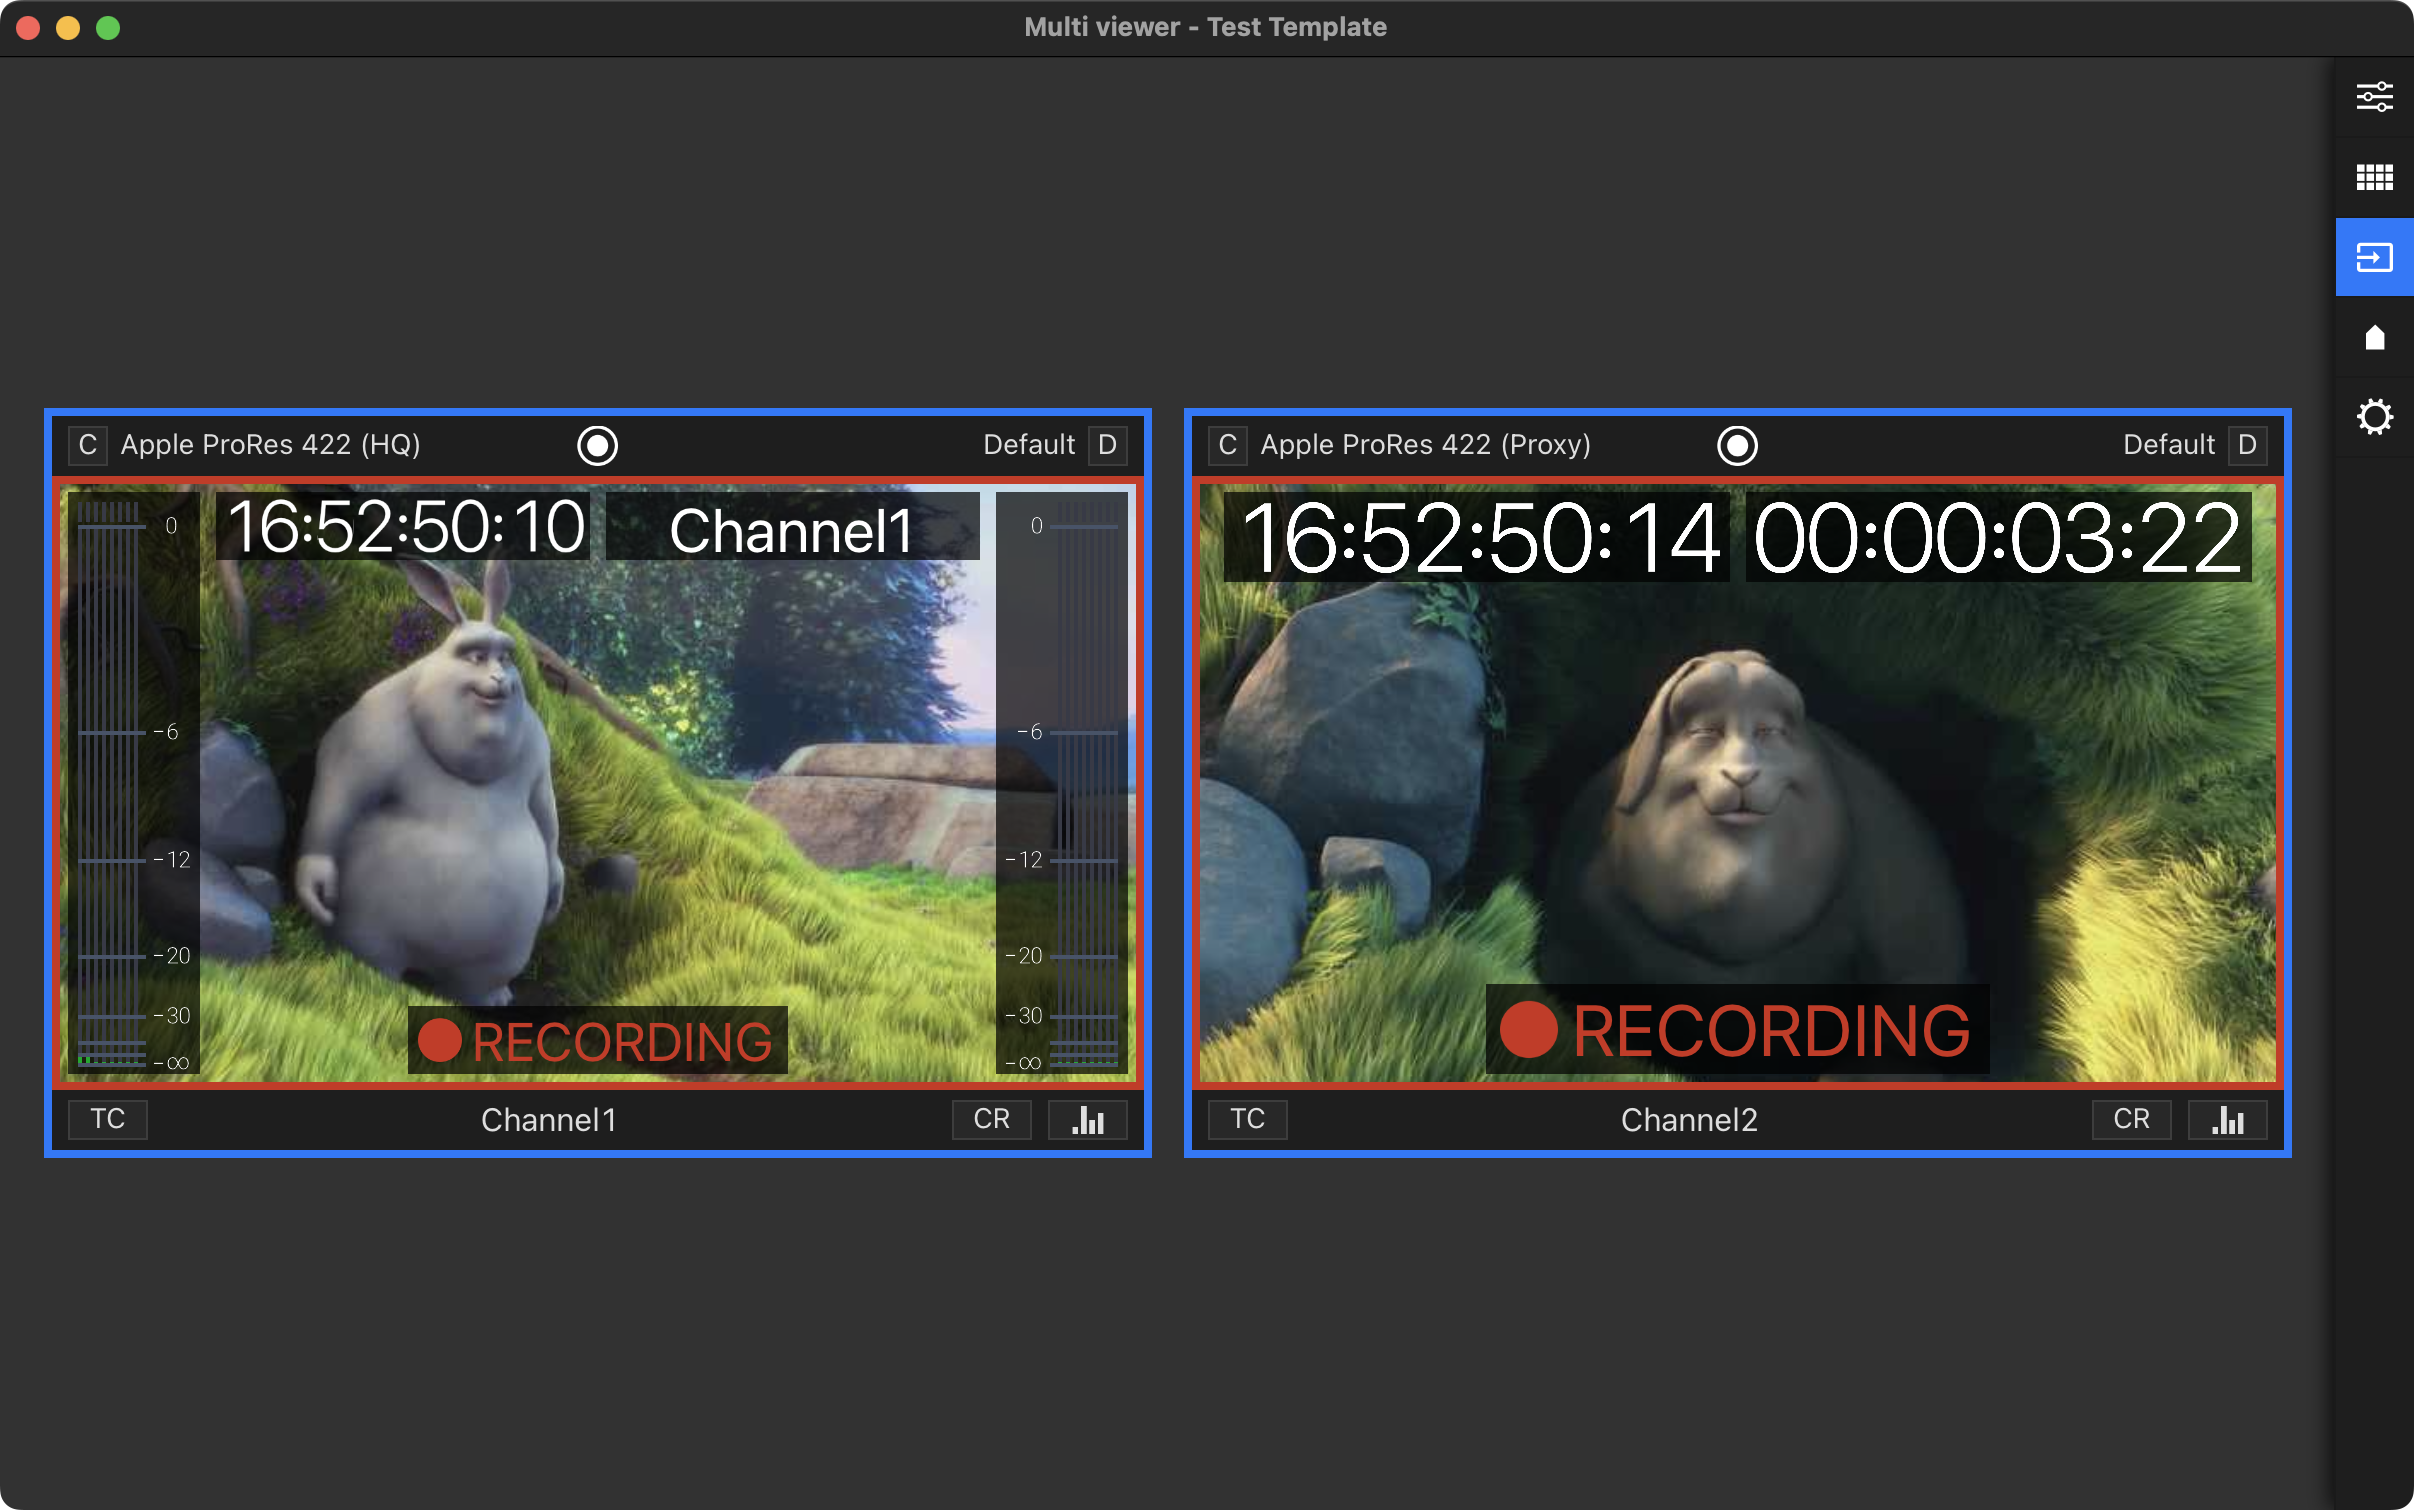Toggle the audio meter icon for Channel2

click(x=2227, y=1120)
